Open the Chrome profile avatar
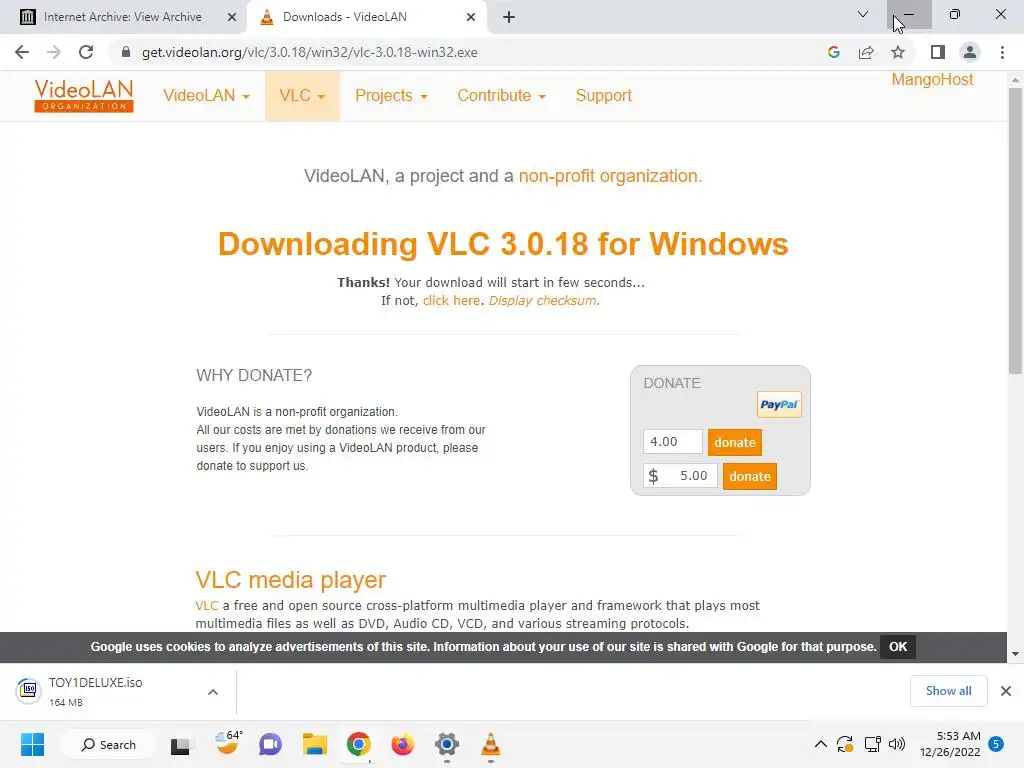The width and height of the screenshot is (1024, 768). tap(970, 52)
